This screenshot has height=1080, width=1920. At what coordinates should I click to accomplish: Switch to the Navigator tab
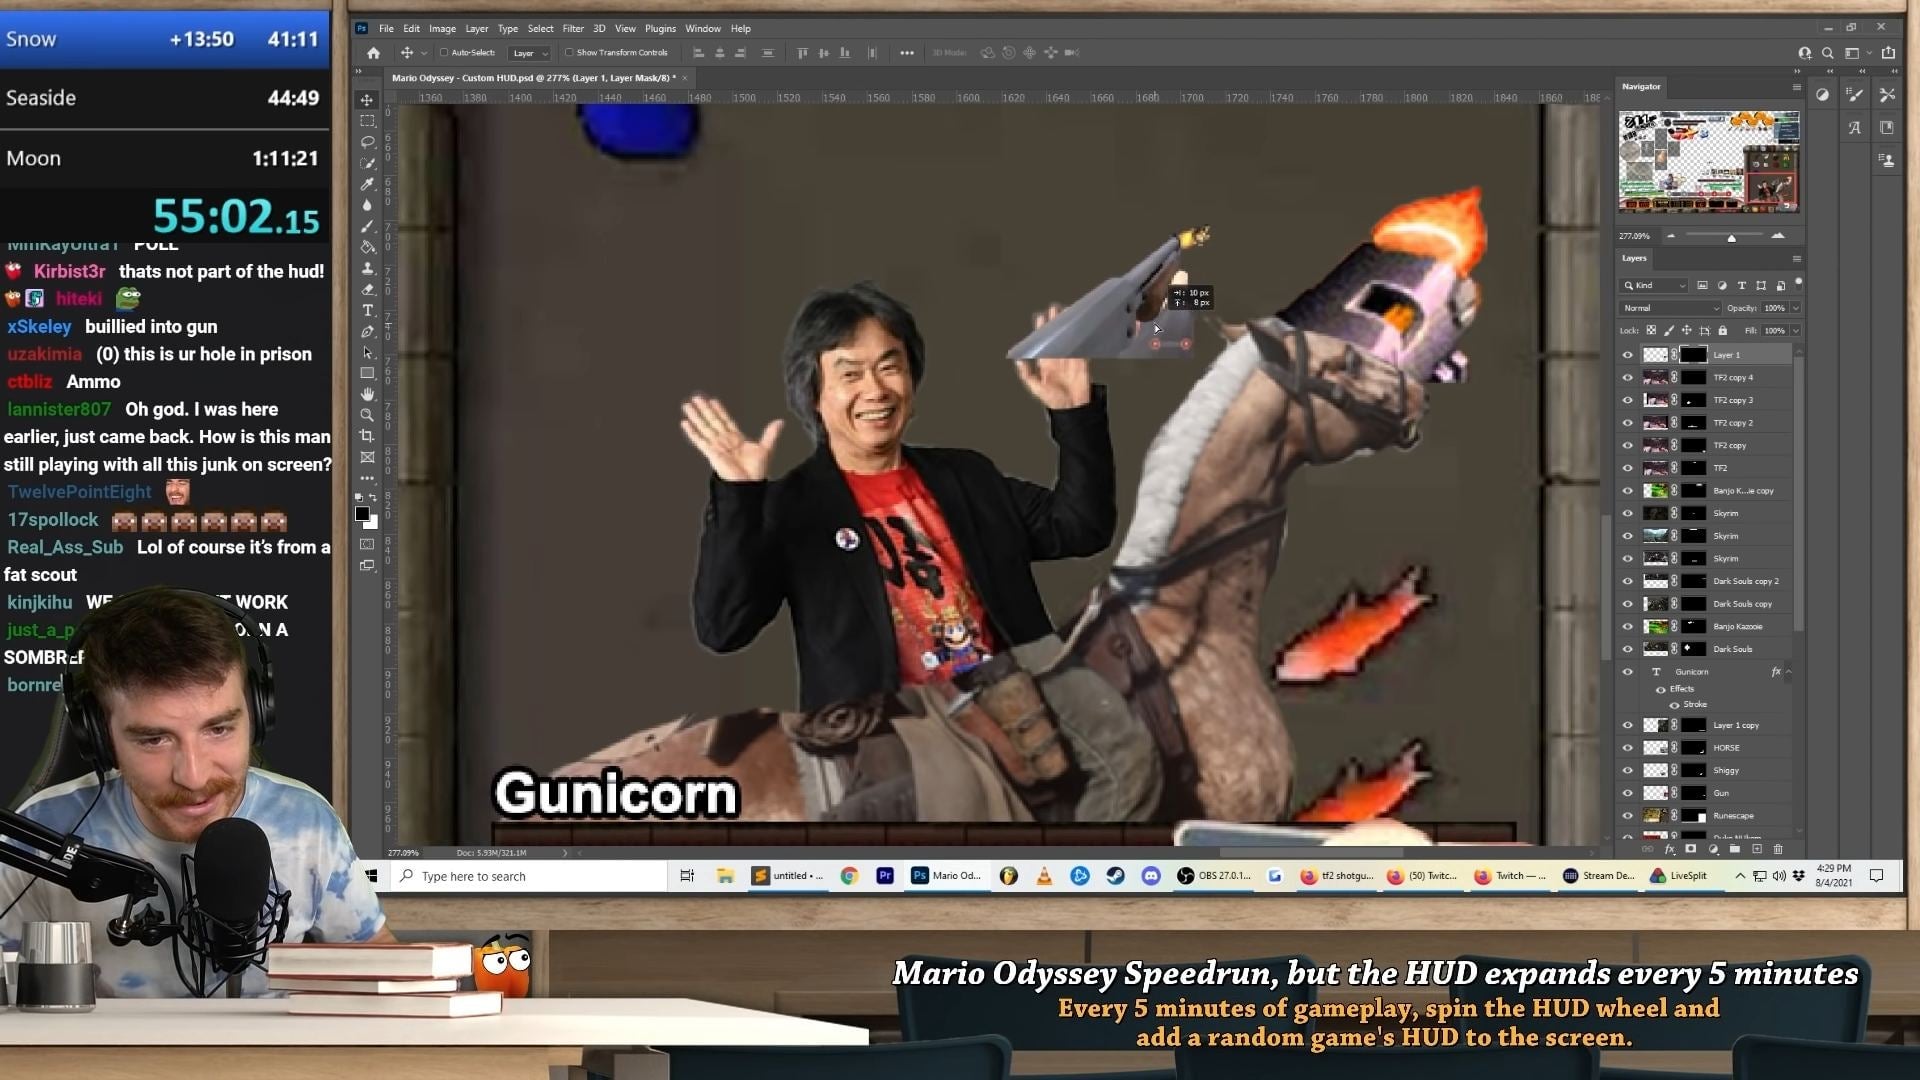click(x=1641, y=86)
